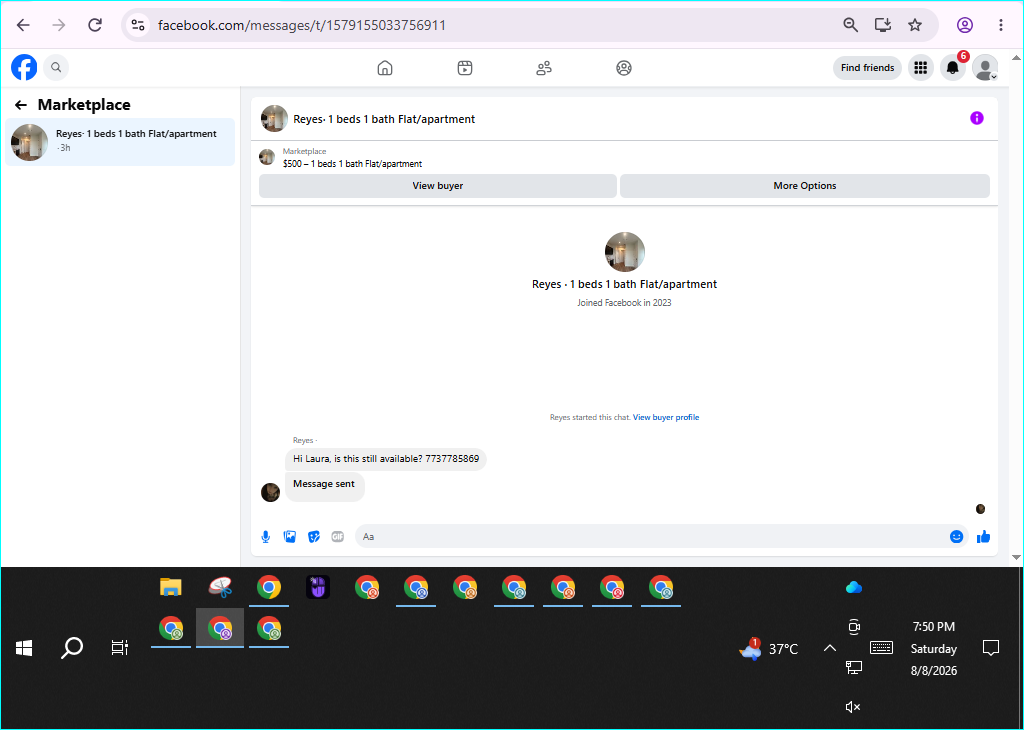Open the Friends icon in top nav
Image resolution: width=1024 pixels, height=730 pixels.
tap(544, 68)
